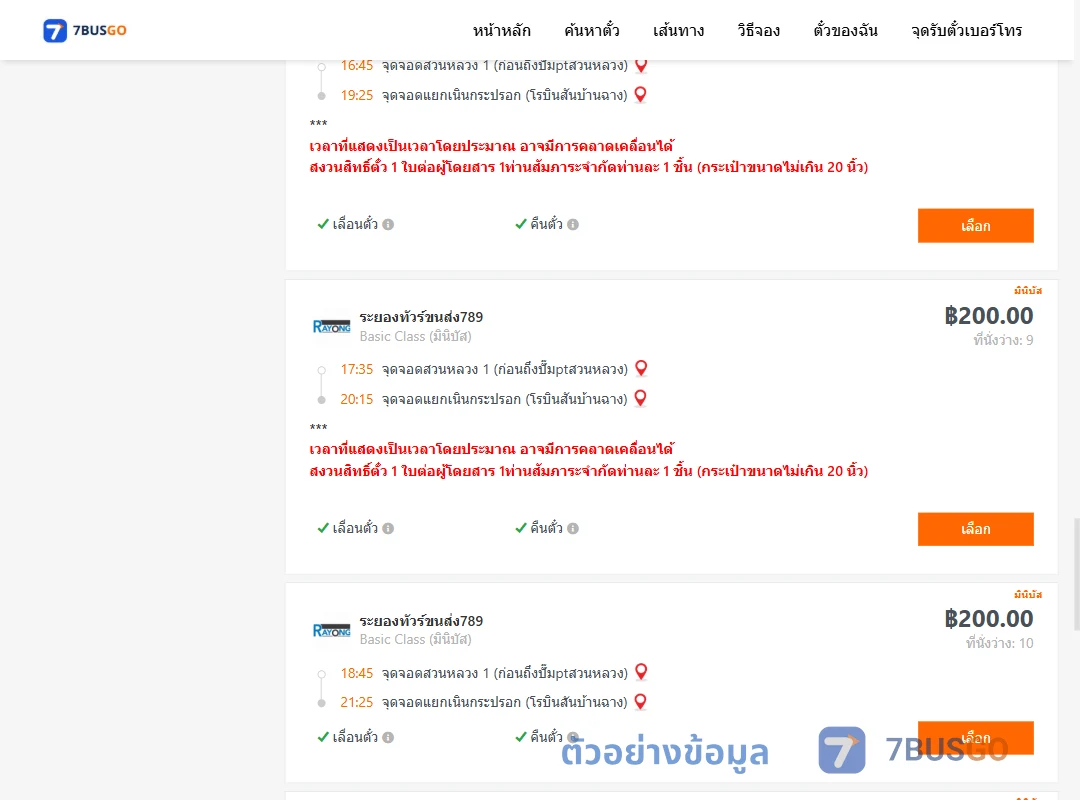Viewport: 1080px width, 800px height.
Task: Select the 17:35 trip with เลือก button
Action: click(x=975, y=529)
